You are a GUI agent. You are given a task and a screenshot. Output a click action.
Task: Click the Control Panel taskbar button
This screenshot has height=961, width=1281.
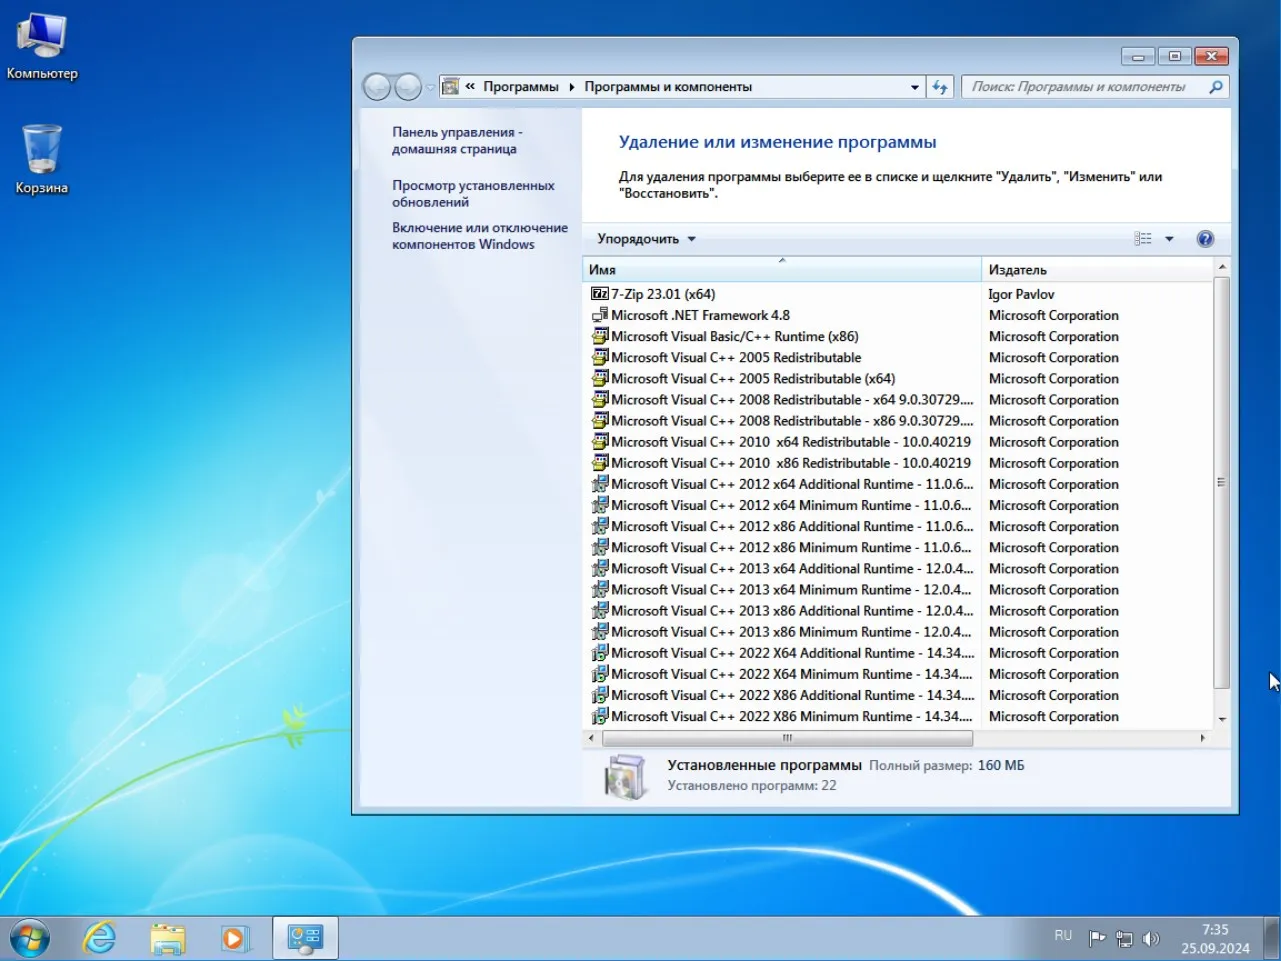(x=305, y=938)
